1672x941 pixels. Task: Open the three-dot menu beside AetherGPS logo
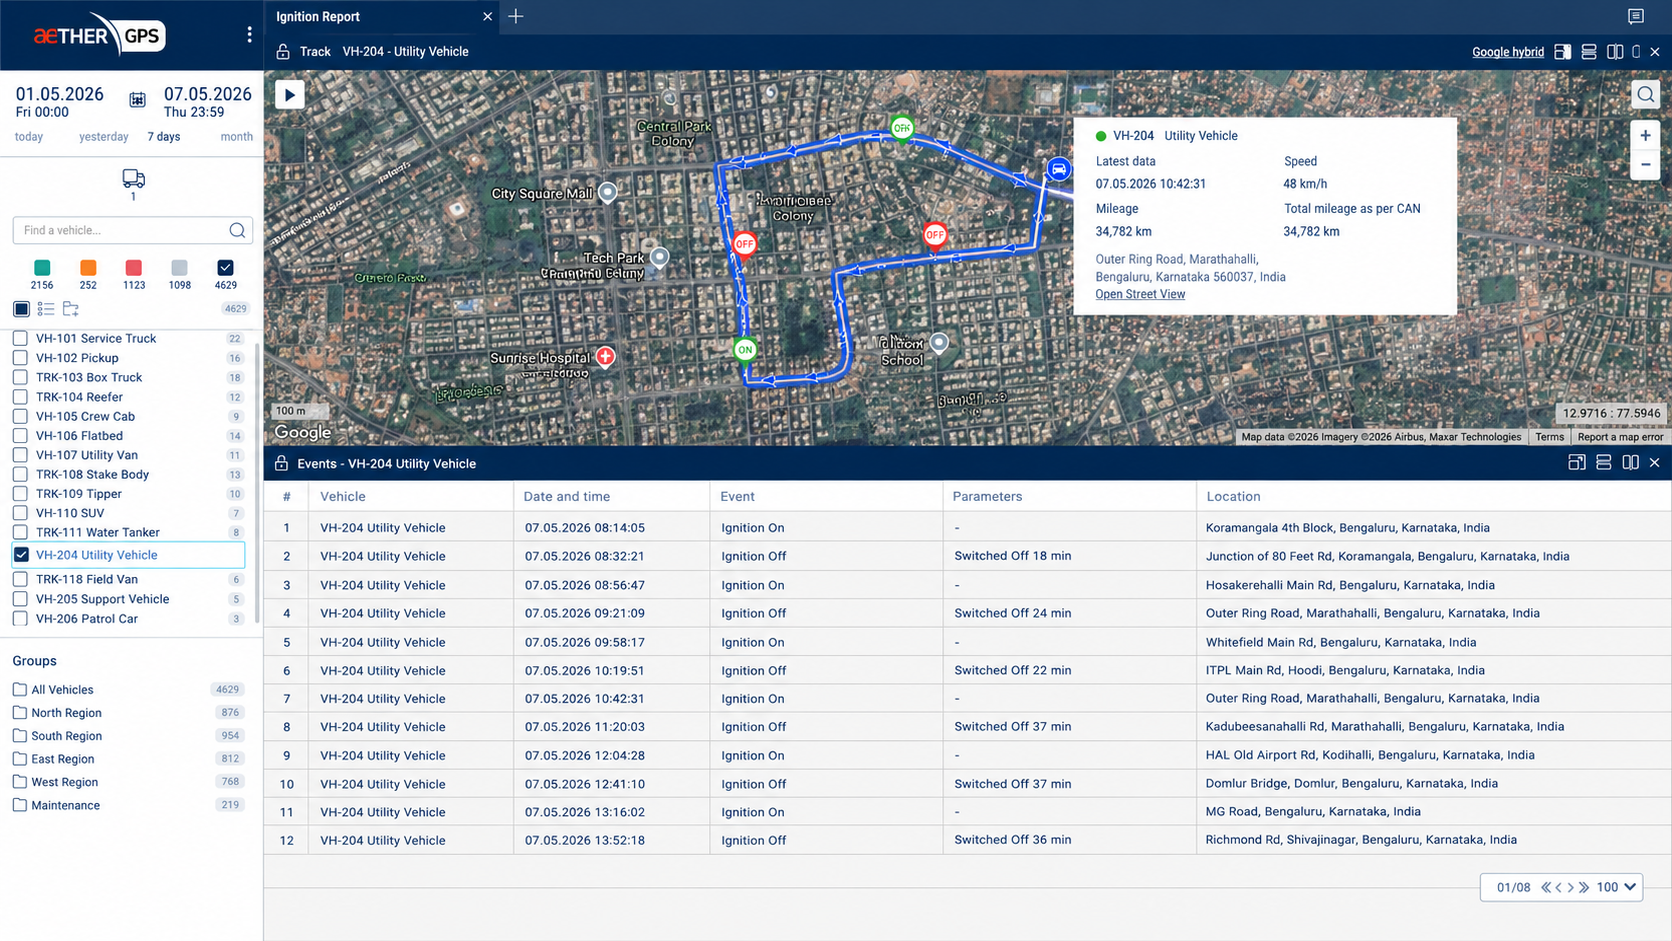click(249, 35)
